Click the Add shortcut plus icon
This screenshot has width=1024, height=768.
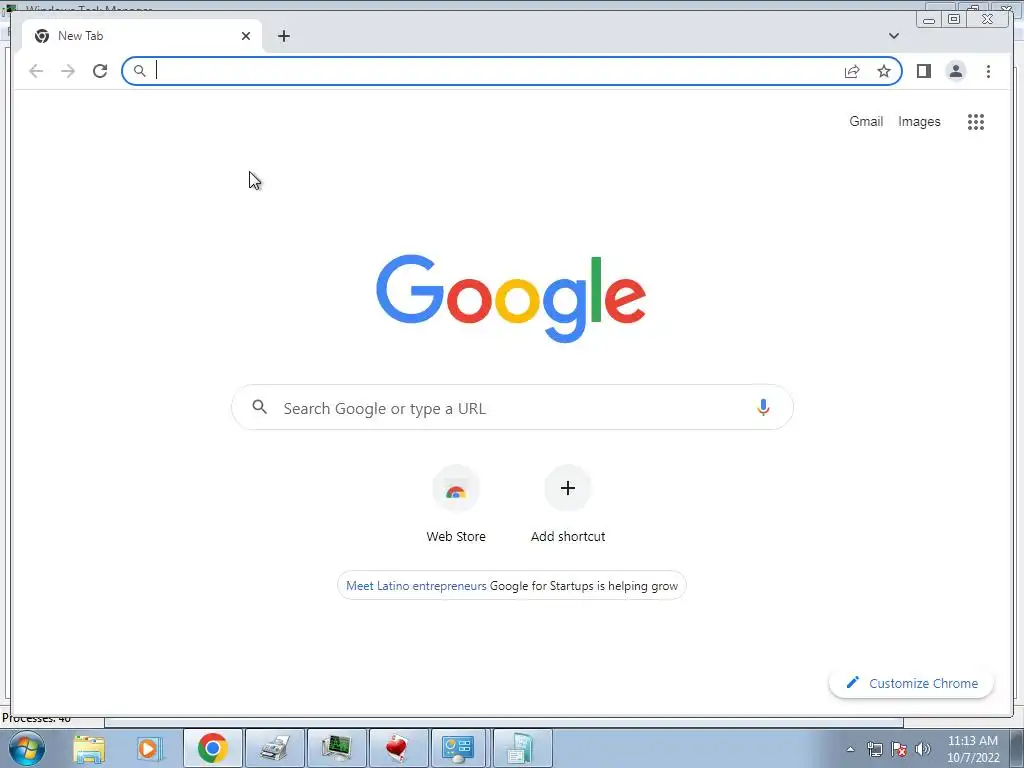coord(568,488)
